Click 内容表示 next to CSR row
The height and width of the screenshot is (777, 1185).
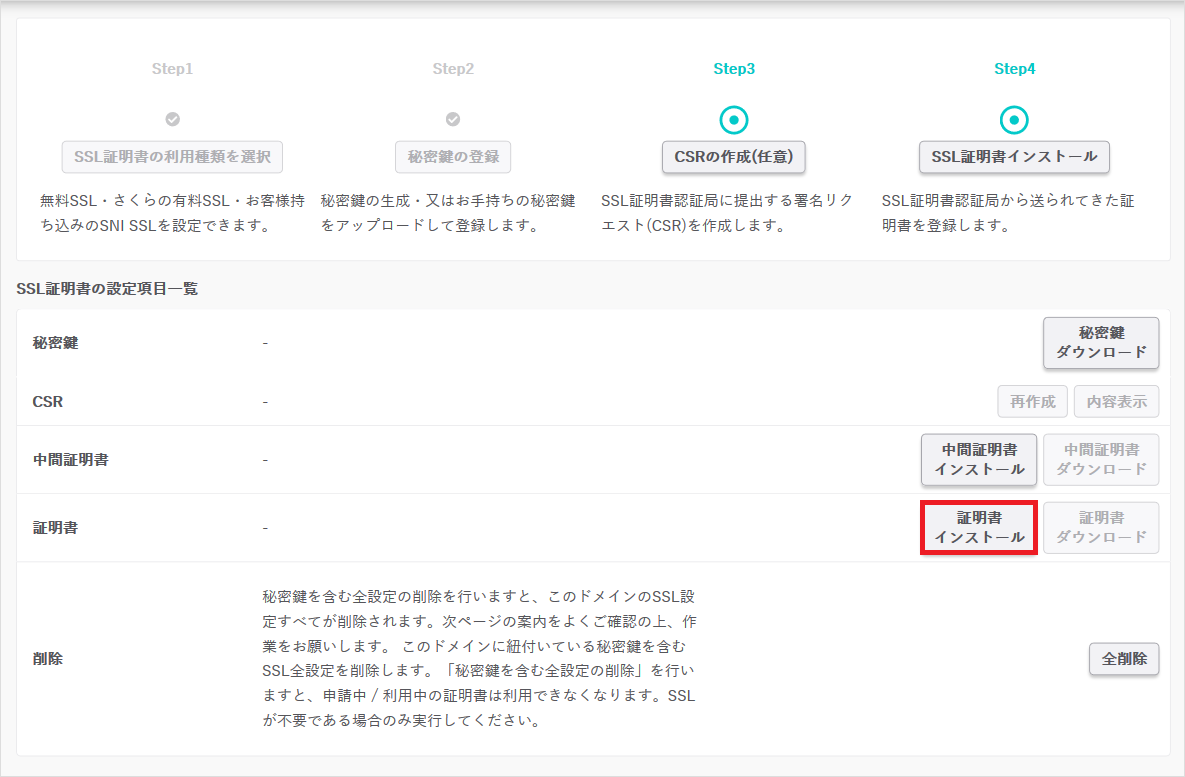click(1116, 401)
